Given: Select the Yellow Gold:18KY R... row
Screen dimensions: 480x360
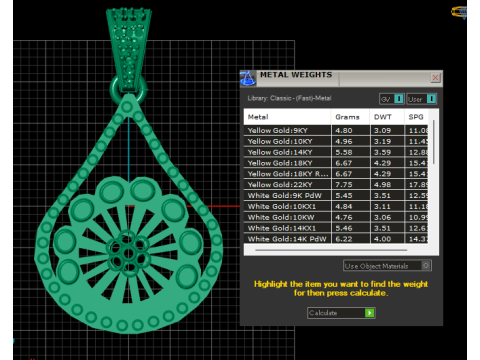Looking at the screenshot, I should click(336, 174).
